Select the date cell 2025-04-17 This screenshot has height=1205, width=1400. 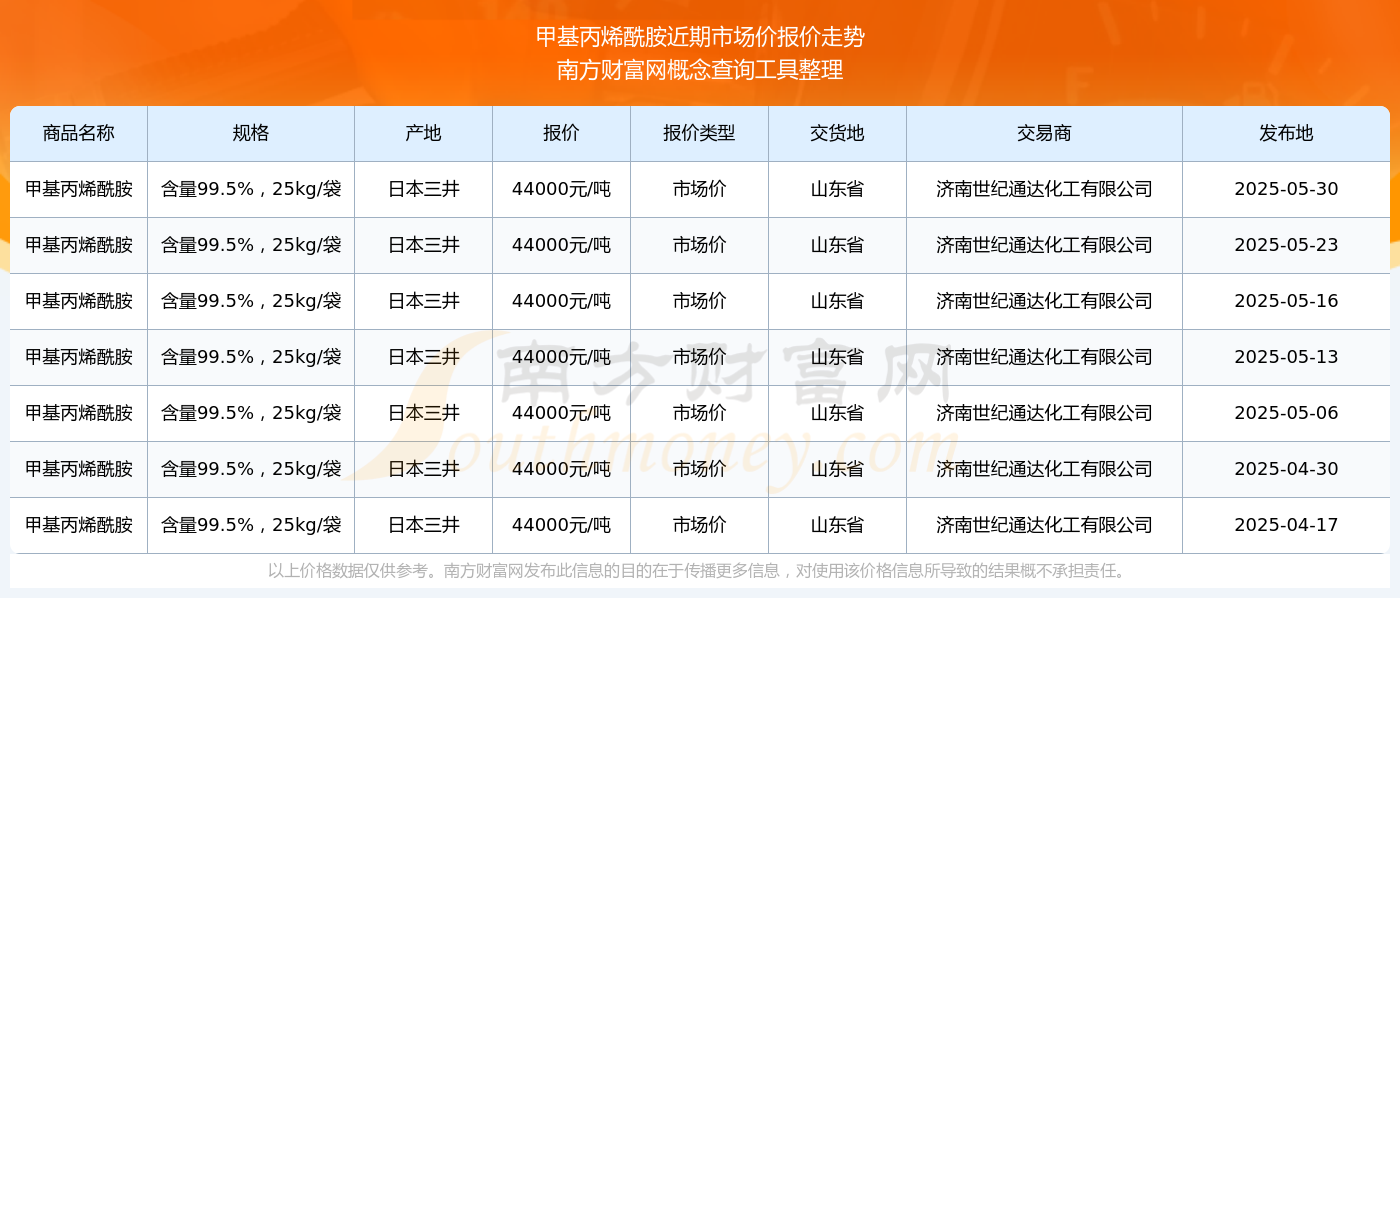point(1286,525)
